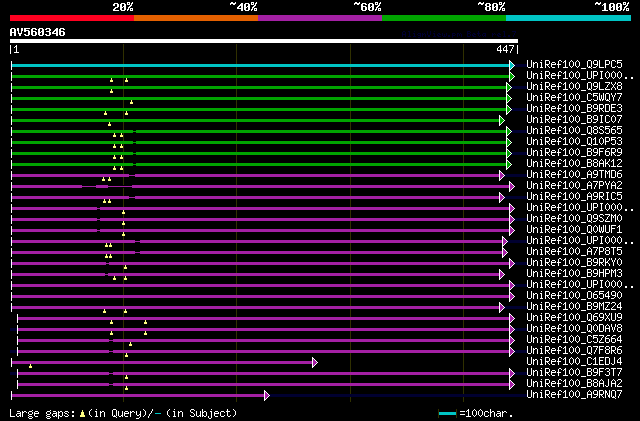This screenshot has width=640, height=421.
Task: Click the cyan UniRef100_Q9LPC5 alignment bar
Action: tap(260, 65)
